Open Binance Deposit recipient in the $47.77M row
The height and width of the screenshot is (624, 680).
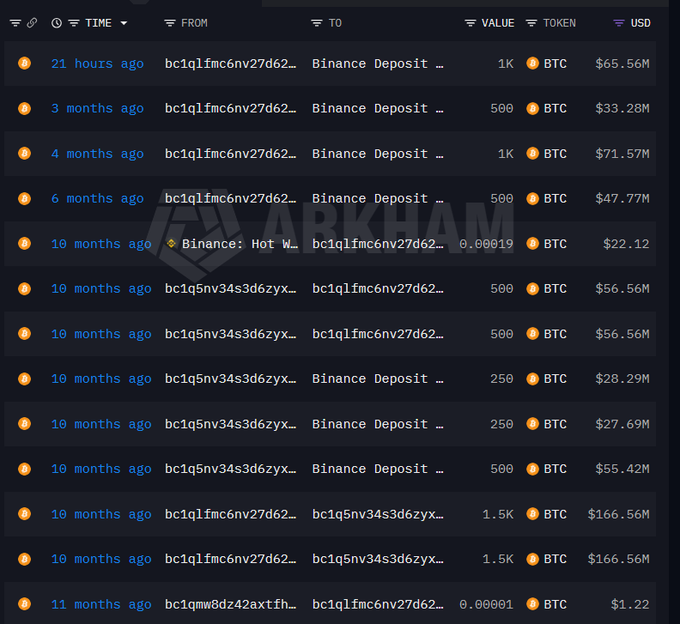pyautogui.click(x=378, y=199)
